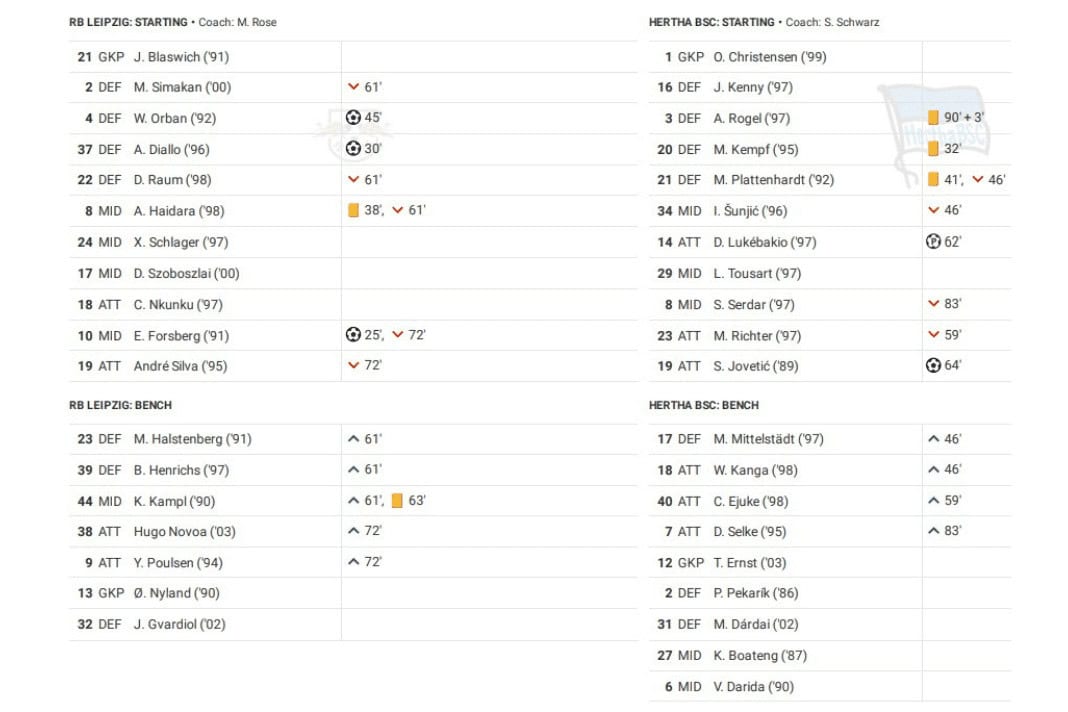Click the Hertha BSC: Bench heading
This screenshot has width=1068, height=712.
[x=704, y=405]
